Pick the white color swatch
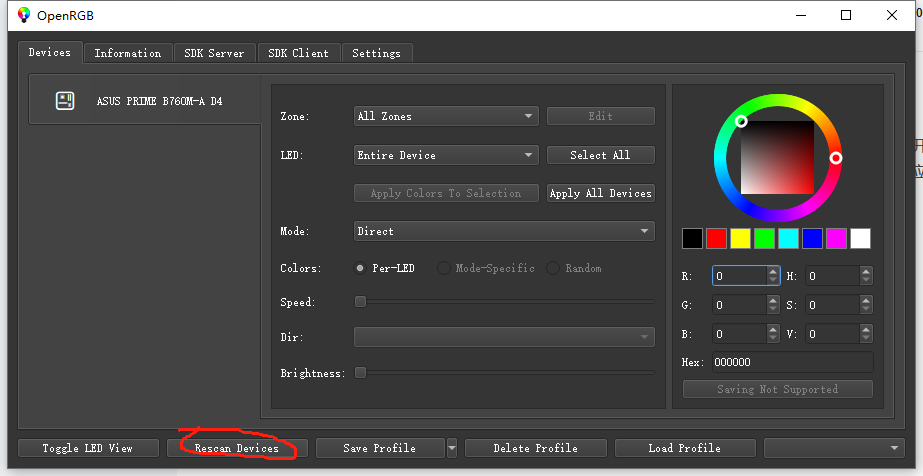923x476 pixels. (x=861, y=238)
